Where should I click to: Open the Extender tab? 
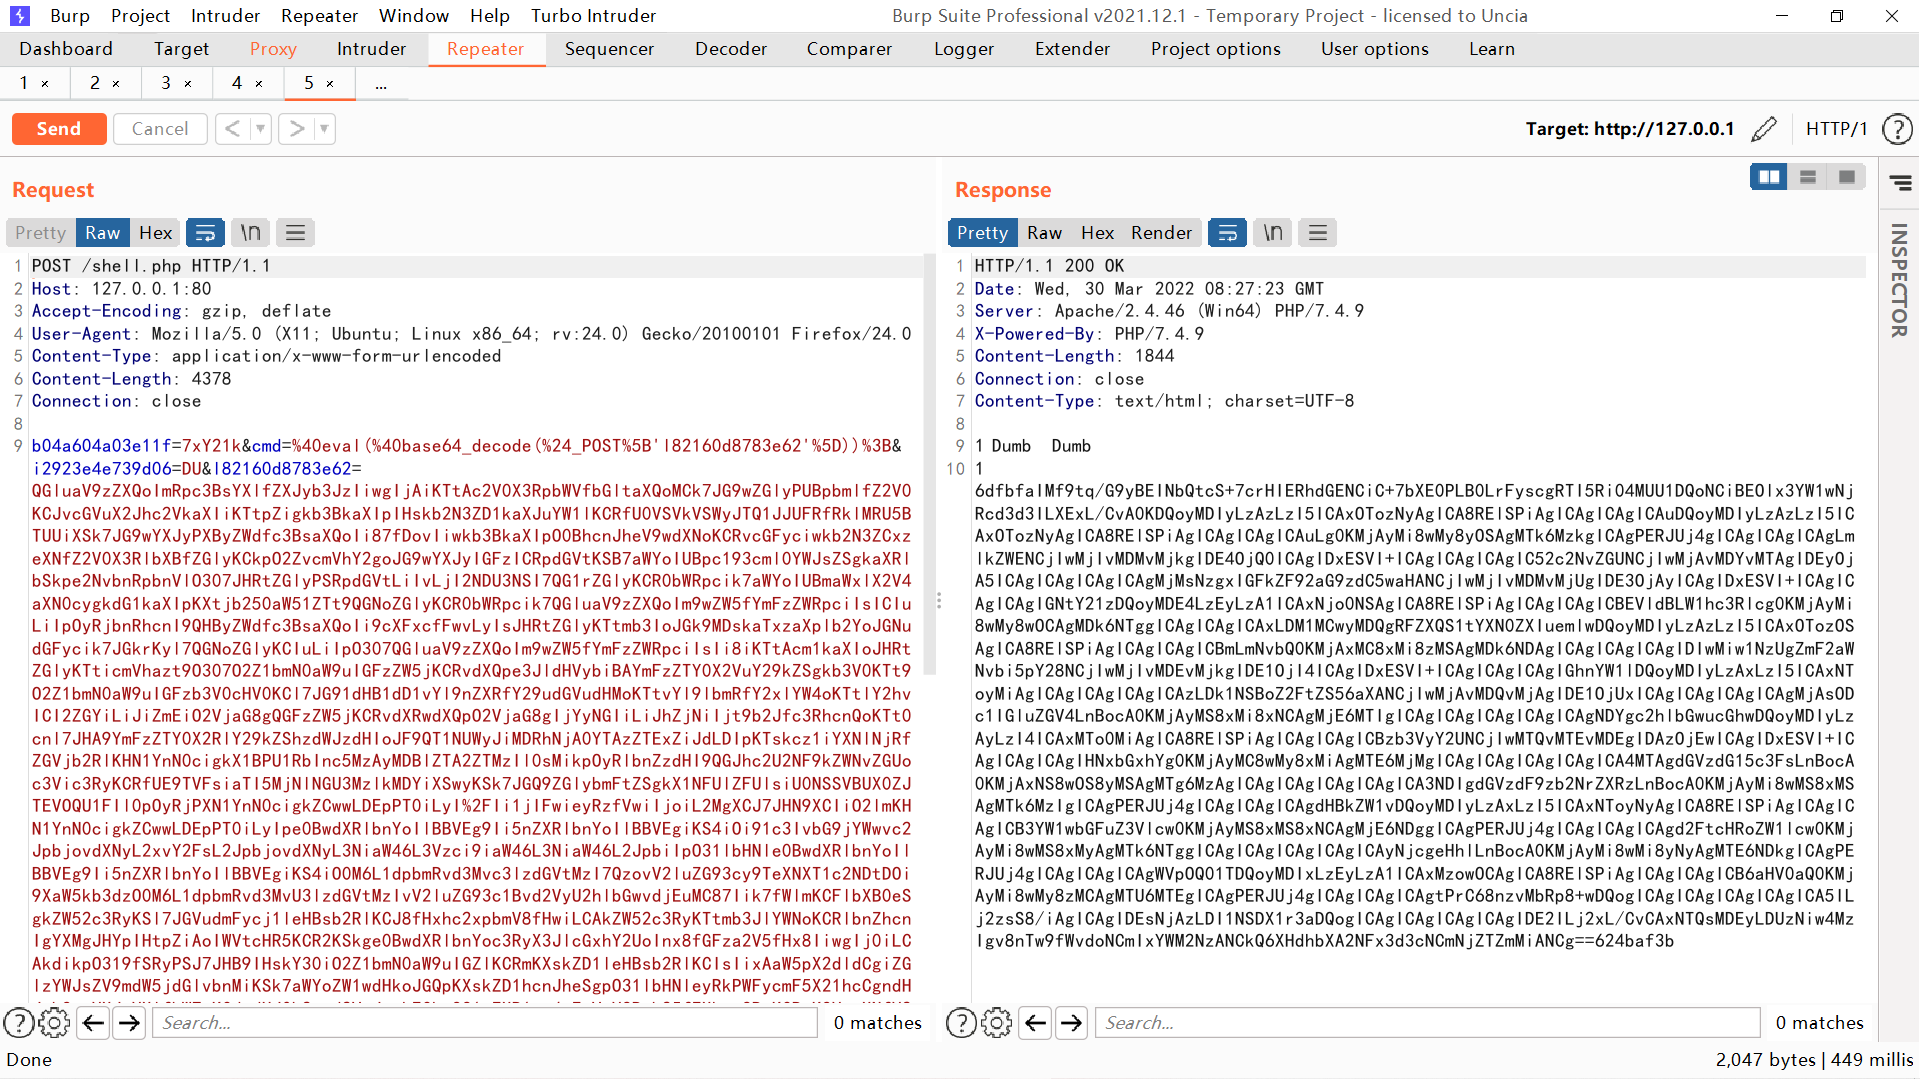click(x=1072, y=49)
